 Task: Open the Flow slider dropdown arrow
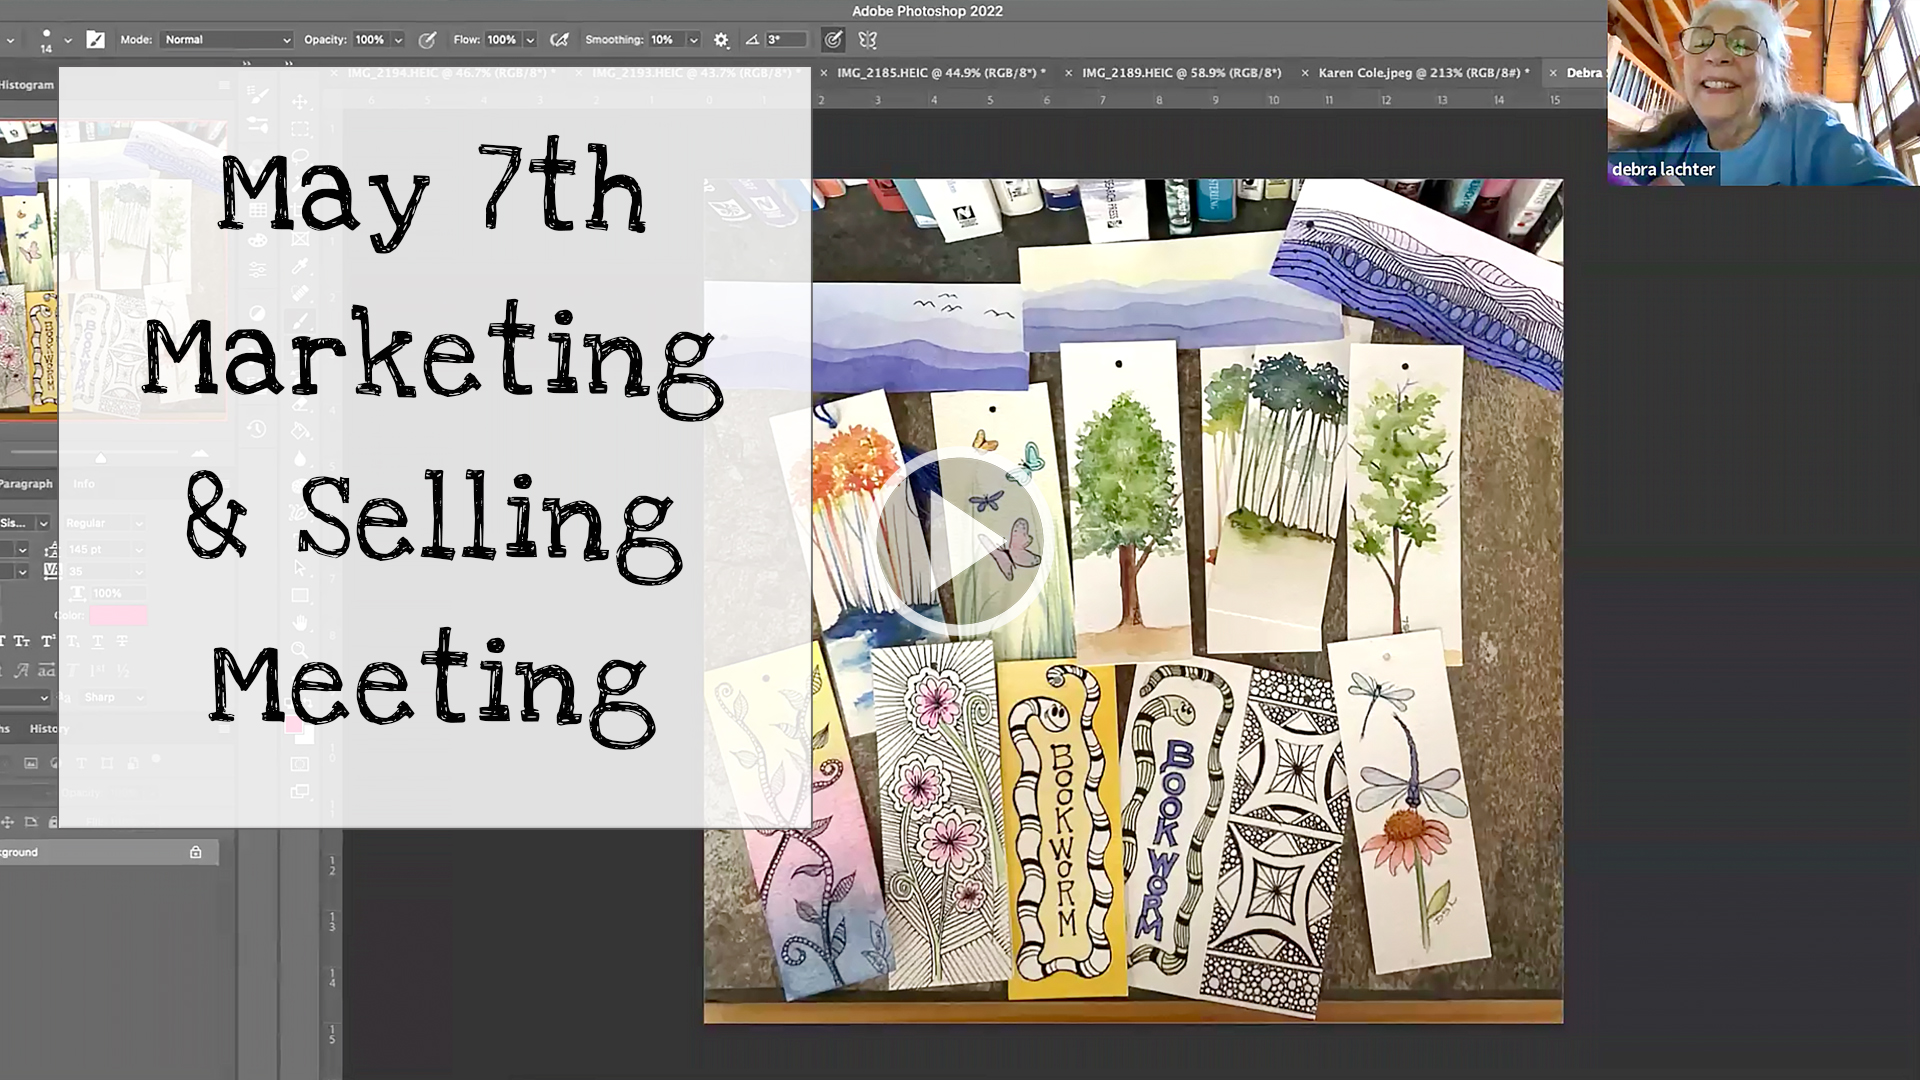(x=530, y=40)
